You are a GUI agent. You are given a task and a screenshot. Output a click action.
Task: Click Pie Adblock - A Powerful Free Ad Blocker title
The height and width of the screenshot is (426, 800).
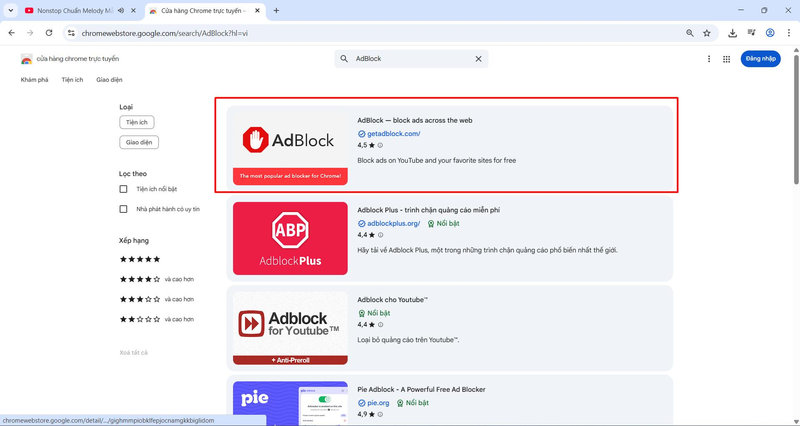(x=421, y=390)
